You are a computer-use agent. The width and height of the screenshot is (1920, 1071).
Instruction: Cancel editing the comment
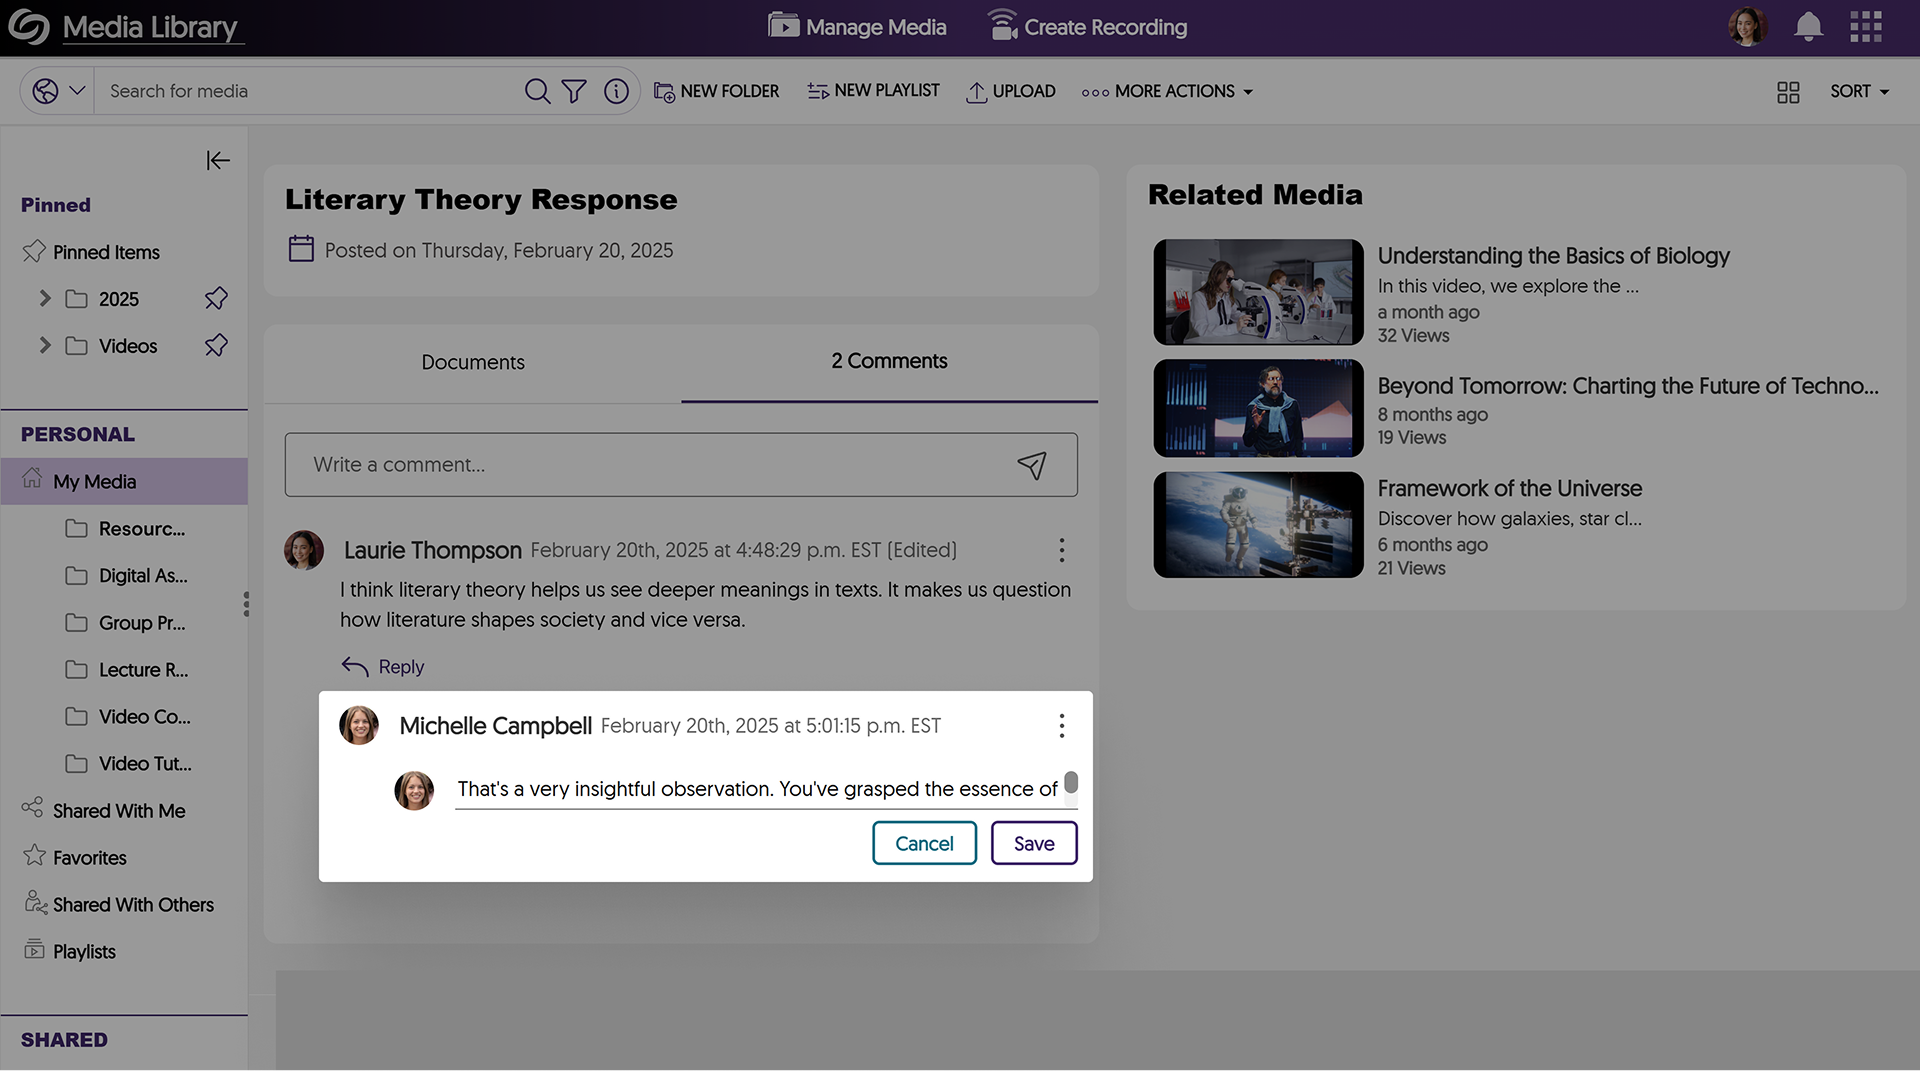(x=924, y=843)
